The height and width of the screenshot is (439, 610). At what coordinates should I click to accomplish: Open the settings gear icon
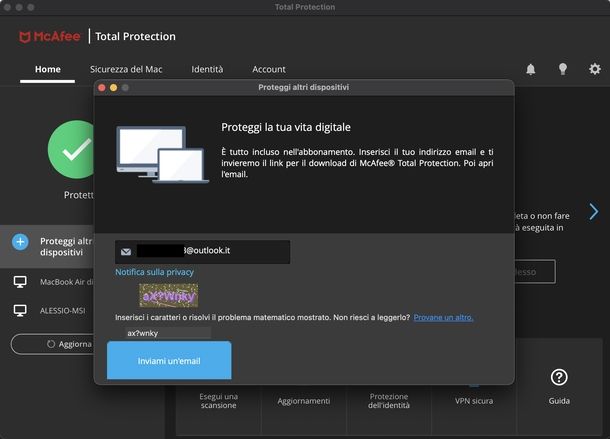click(594, 69)
